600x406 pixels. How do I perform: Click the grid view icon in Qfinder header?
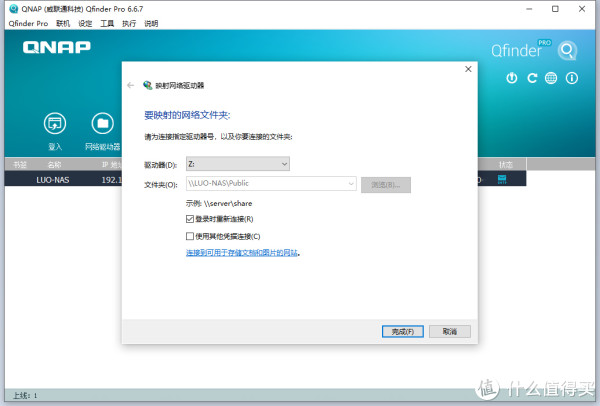pos(570,78)
